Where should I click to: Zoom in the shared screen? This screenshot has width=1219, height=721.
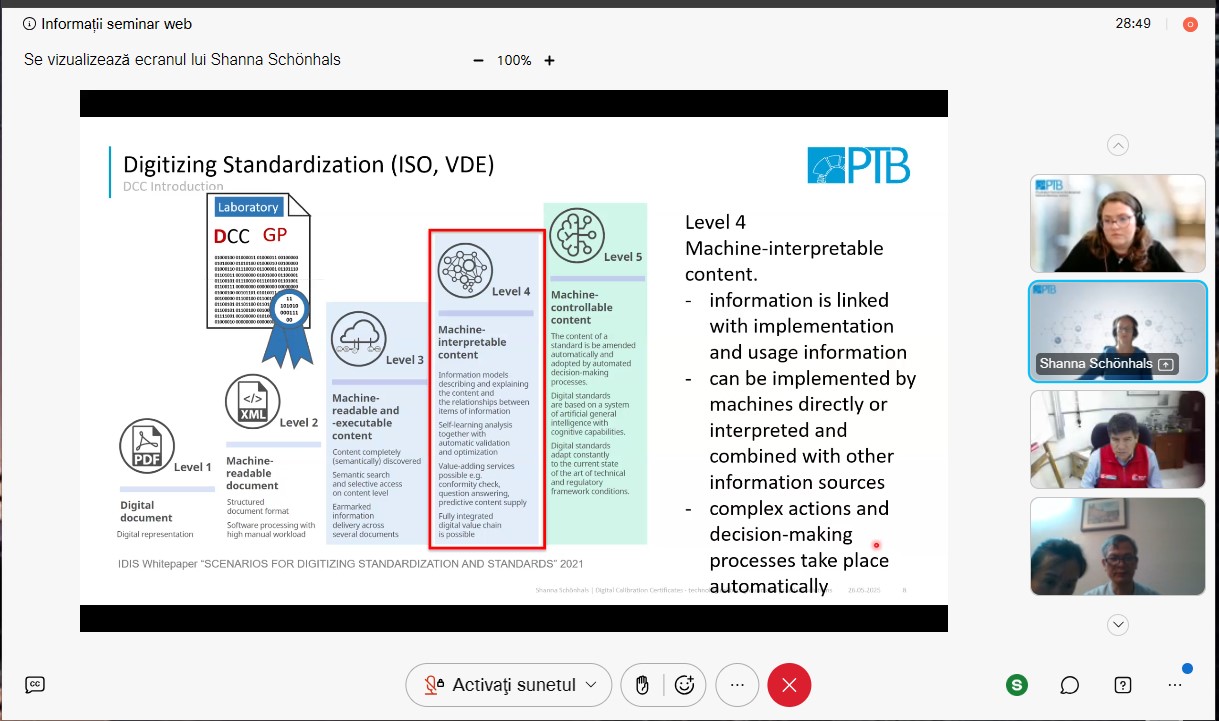click(549, 60)
